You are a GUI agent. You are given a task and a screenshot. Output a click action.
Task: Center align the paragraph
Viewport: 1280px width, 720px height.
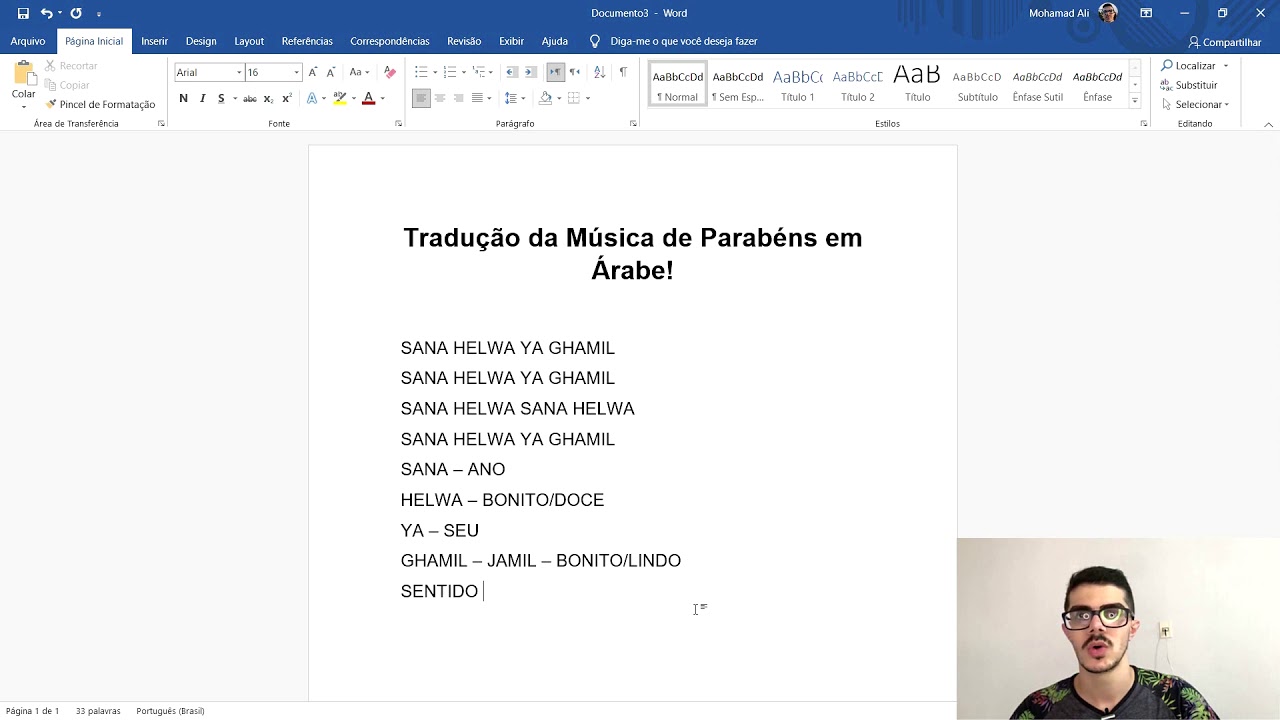coord(440,98)
